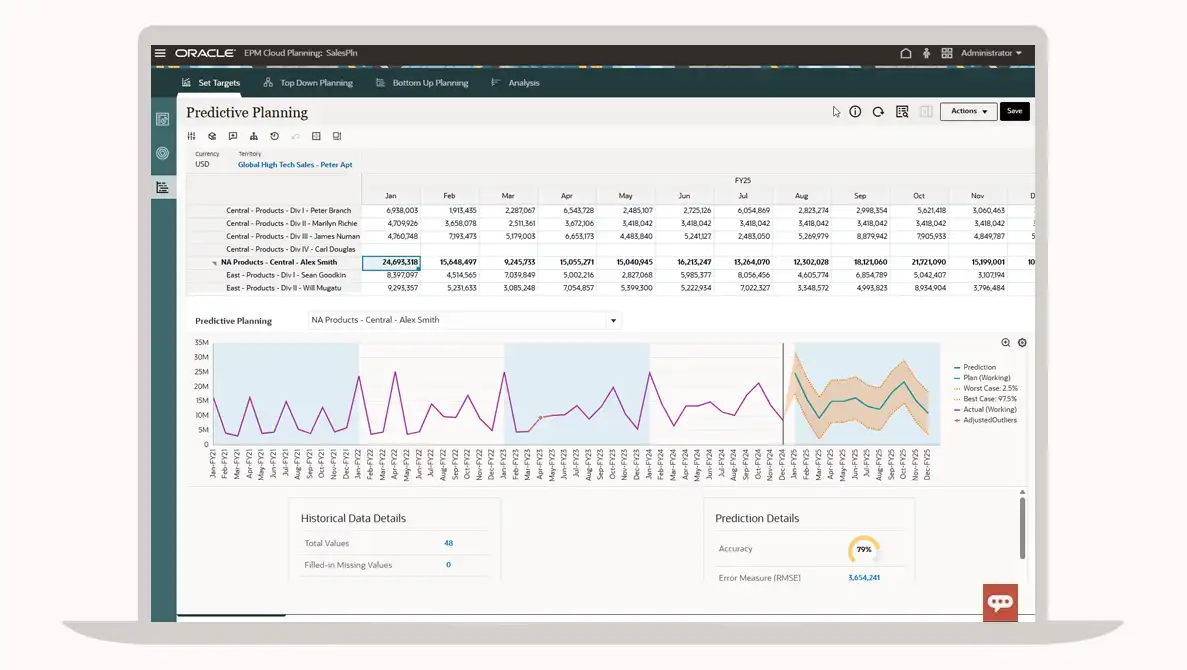Click the history clock toolbar icon

pos(275,136)
